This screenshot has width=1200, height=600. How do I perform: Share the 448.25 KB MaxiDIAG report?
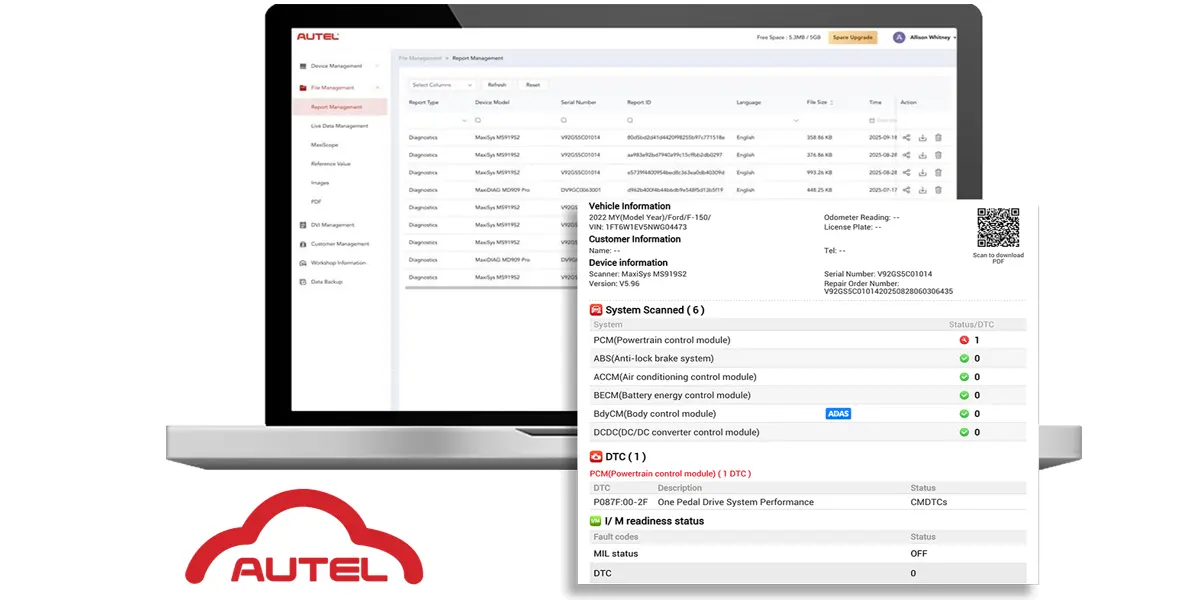tap(906, 189)
